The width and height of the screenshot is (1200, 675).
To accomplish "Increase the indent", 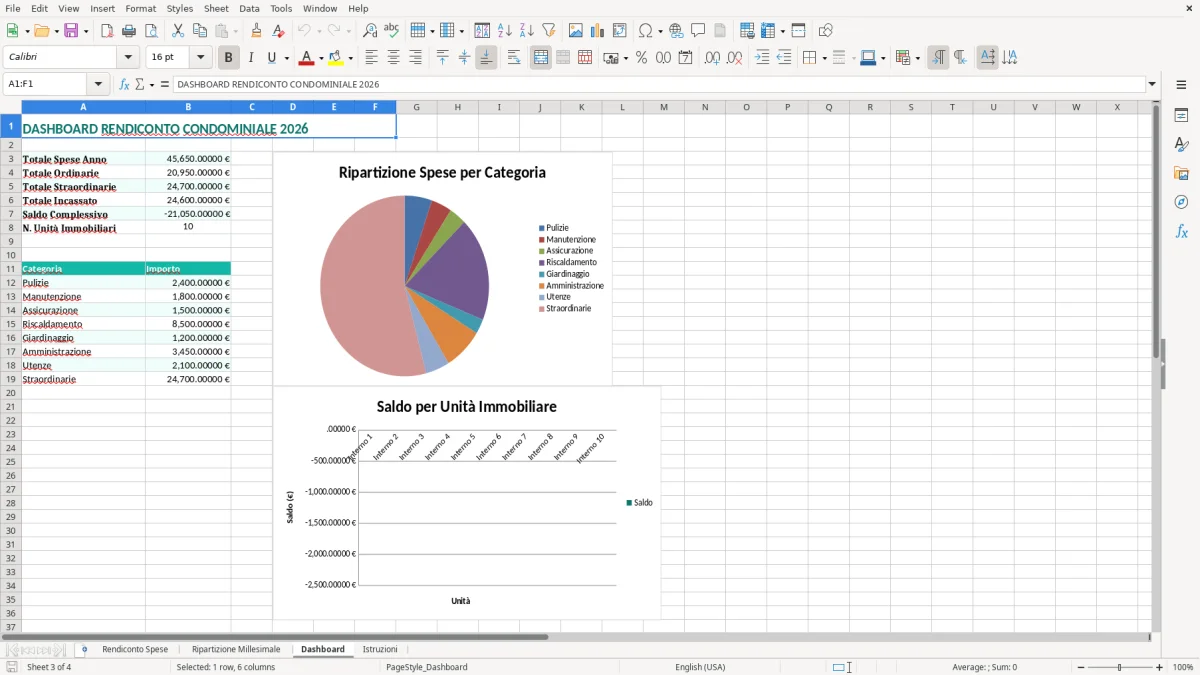I will pos(762,58).
